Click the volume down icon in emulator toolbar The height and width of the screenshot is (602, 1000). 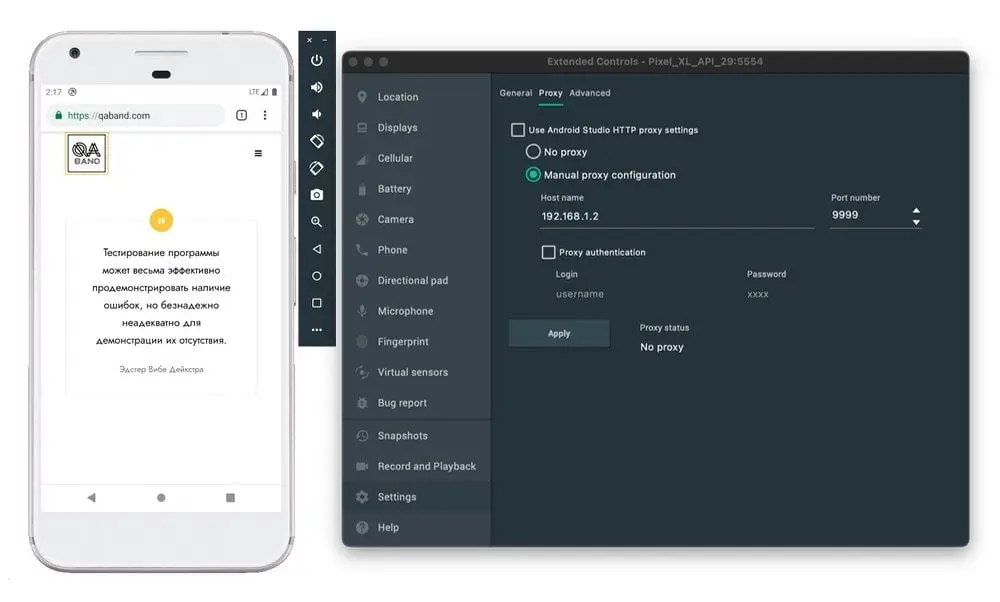[x=317, y=114]
